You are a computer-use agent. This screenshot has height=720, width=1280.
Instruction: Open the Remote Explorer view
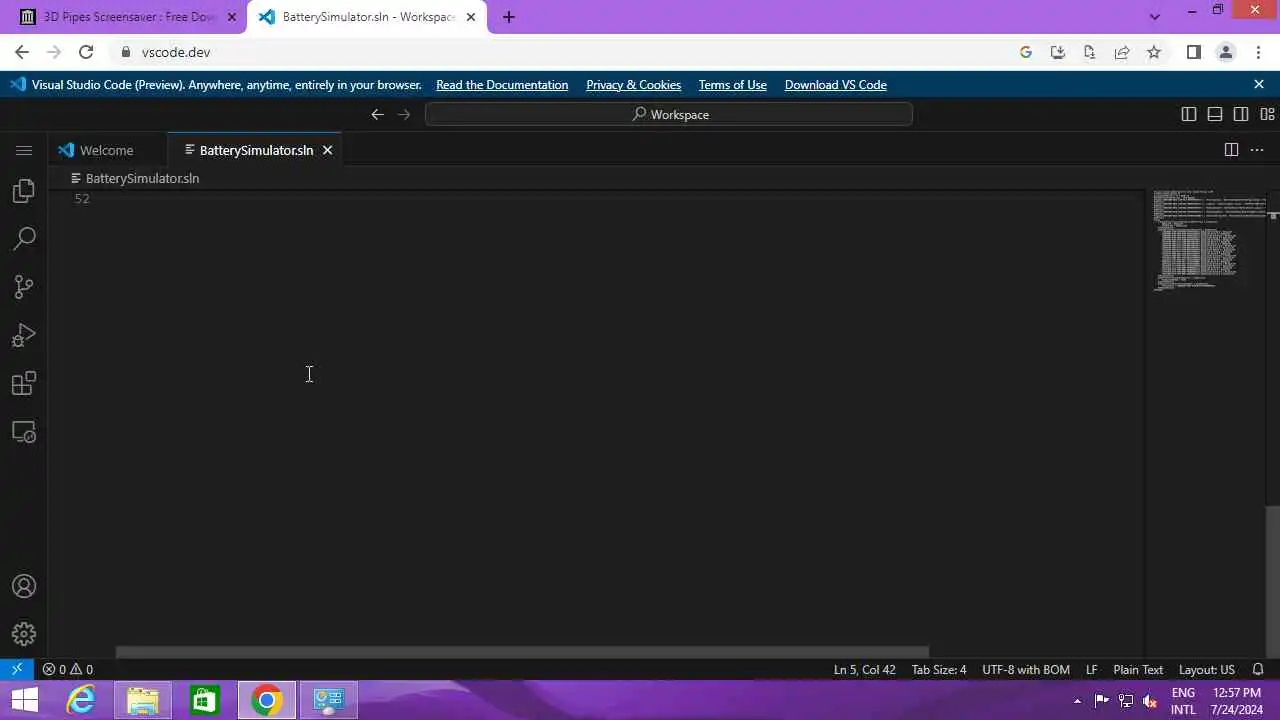pyautogui.click(x=24, y=432)
